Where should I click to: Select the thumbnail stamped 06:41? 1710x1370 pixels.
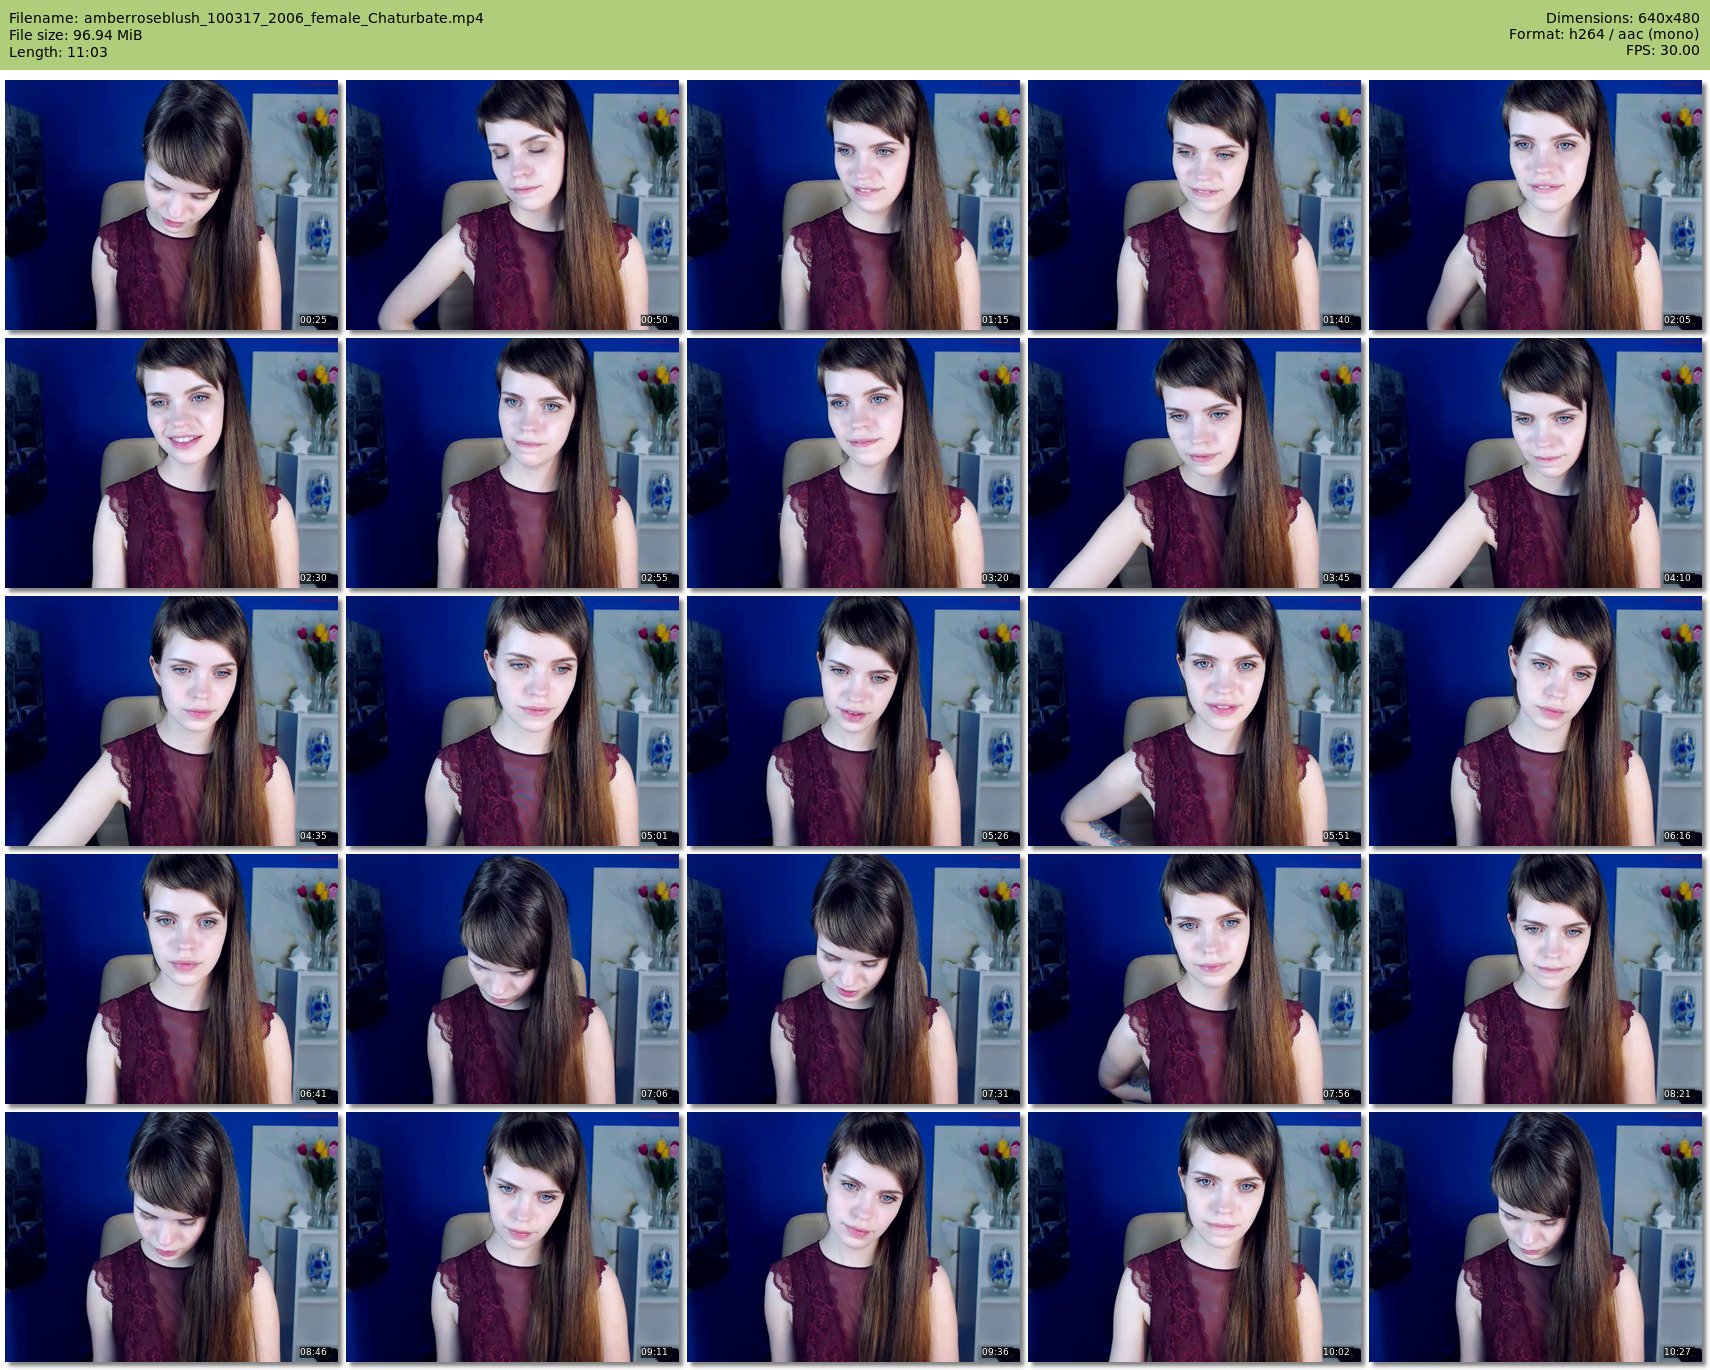pyautogui.click(x=172, y=979)
